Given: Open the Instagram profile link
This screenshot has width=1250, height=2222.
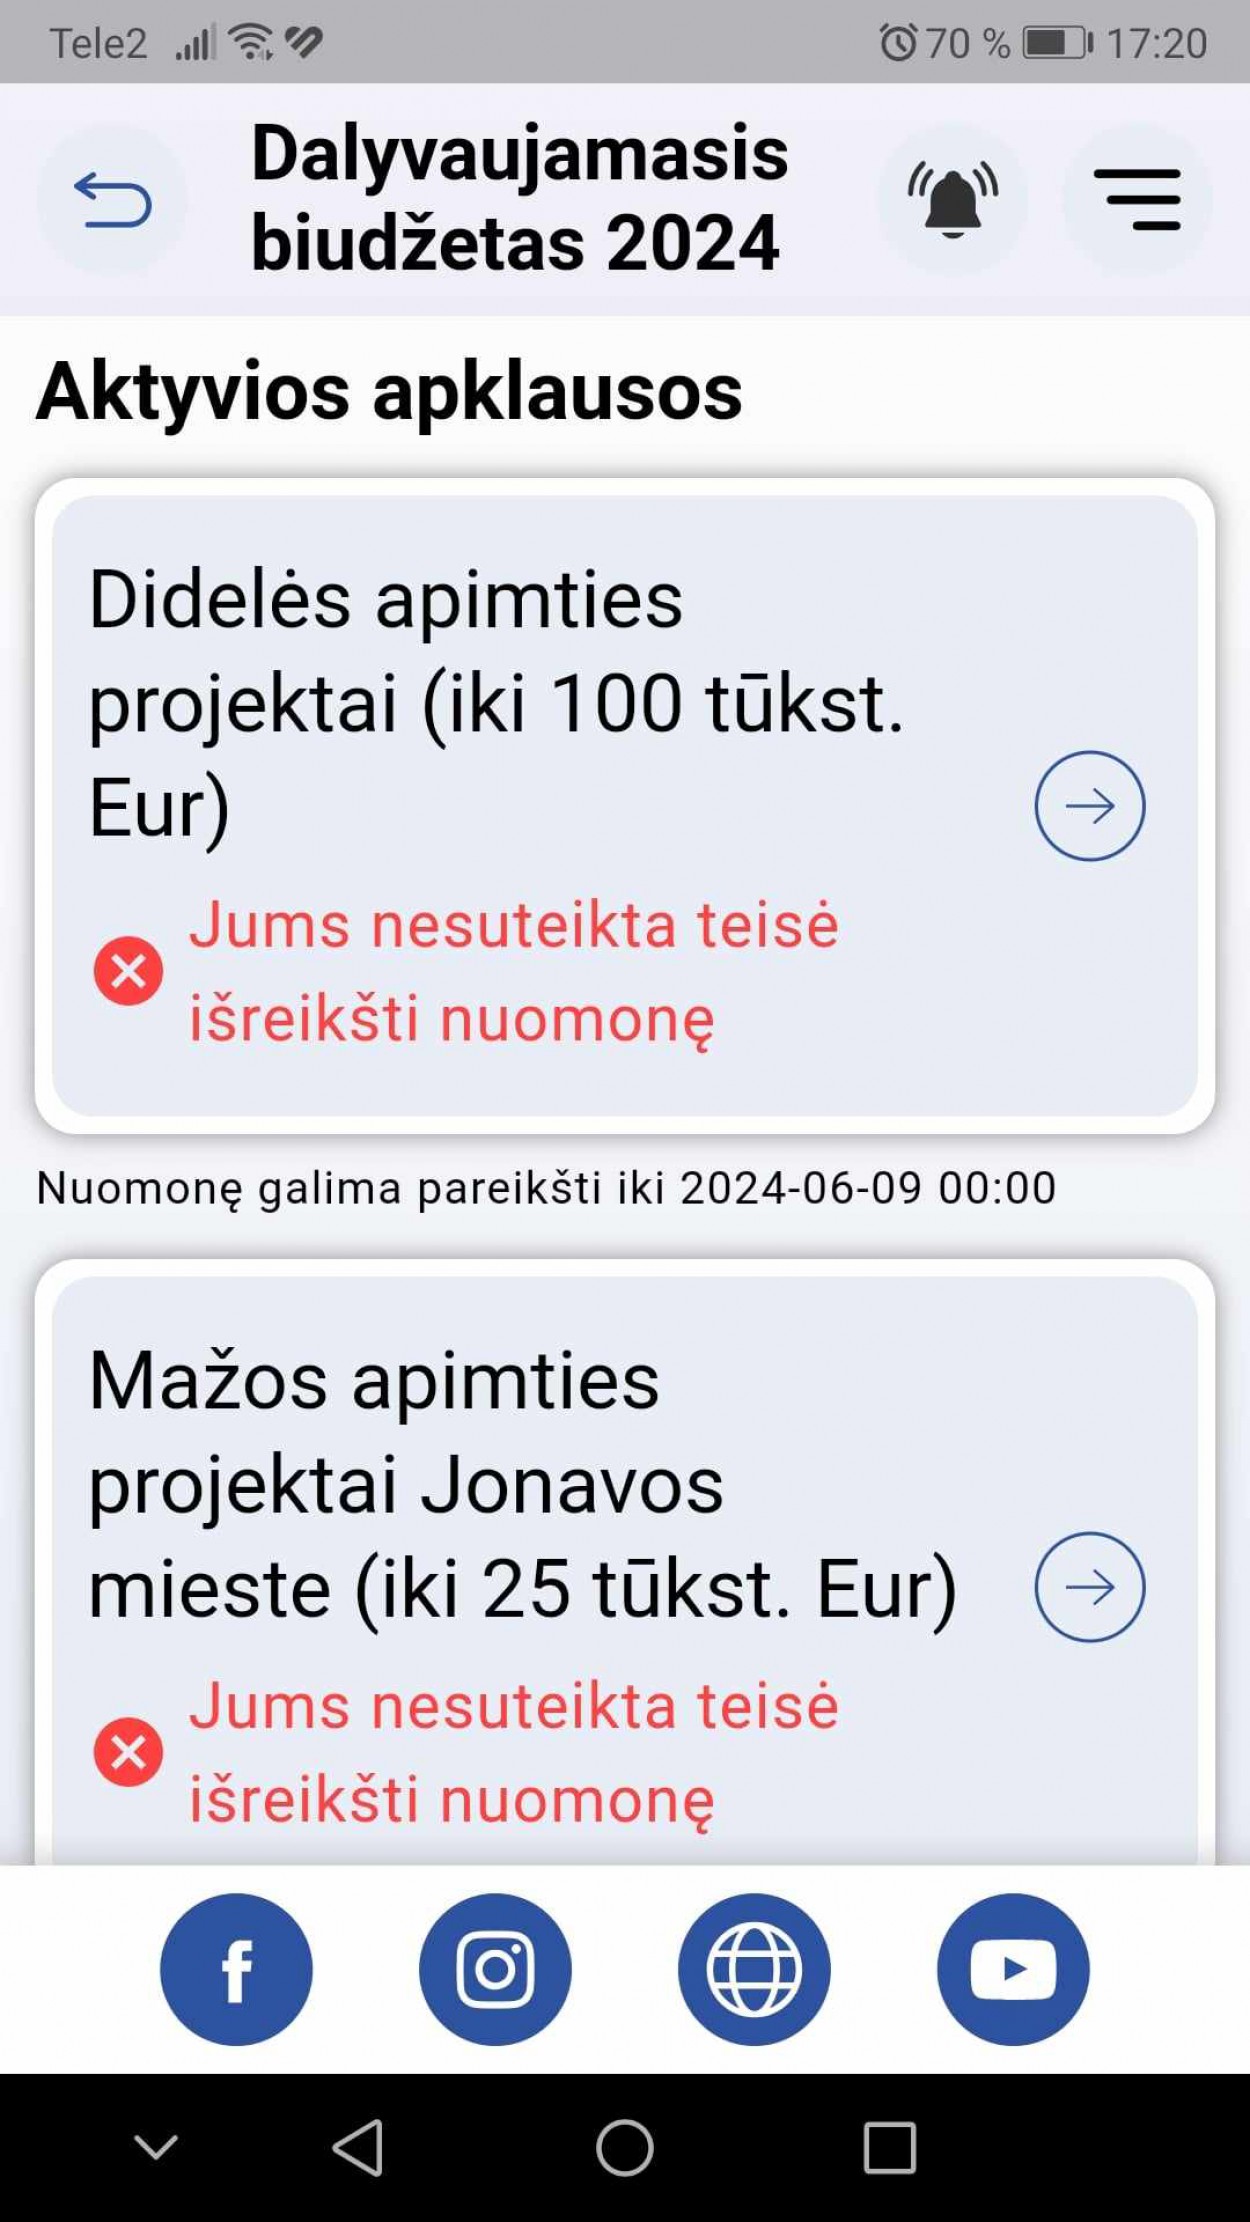Looking at the screenshot, I should point(495,1969).
